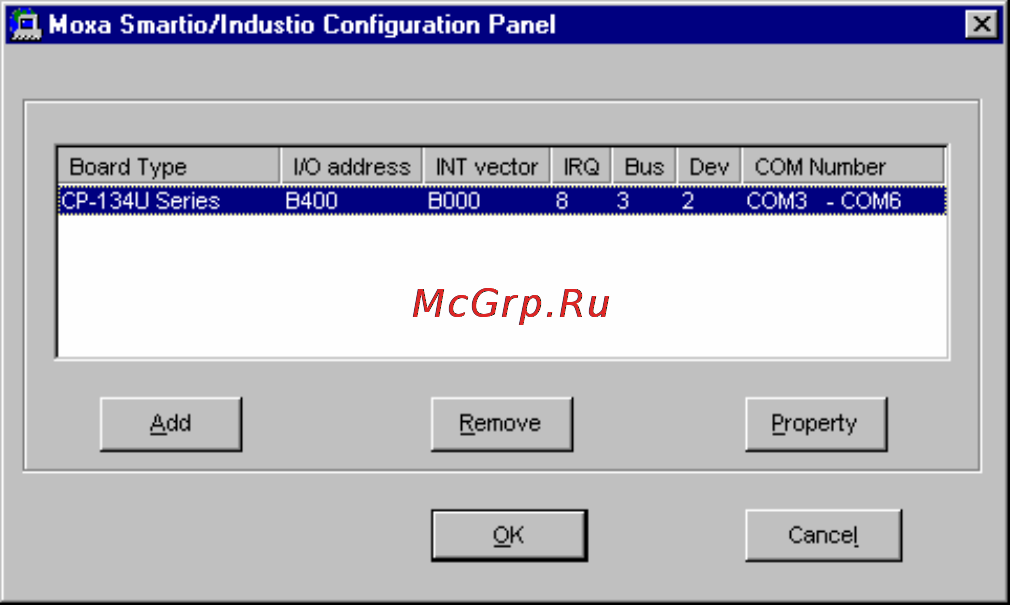Click the Add button
This screenshot has width=1010, height=605.
(x=171, y=424)
